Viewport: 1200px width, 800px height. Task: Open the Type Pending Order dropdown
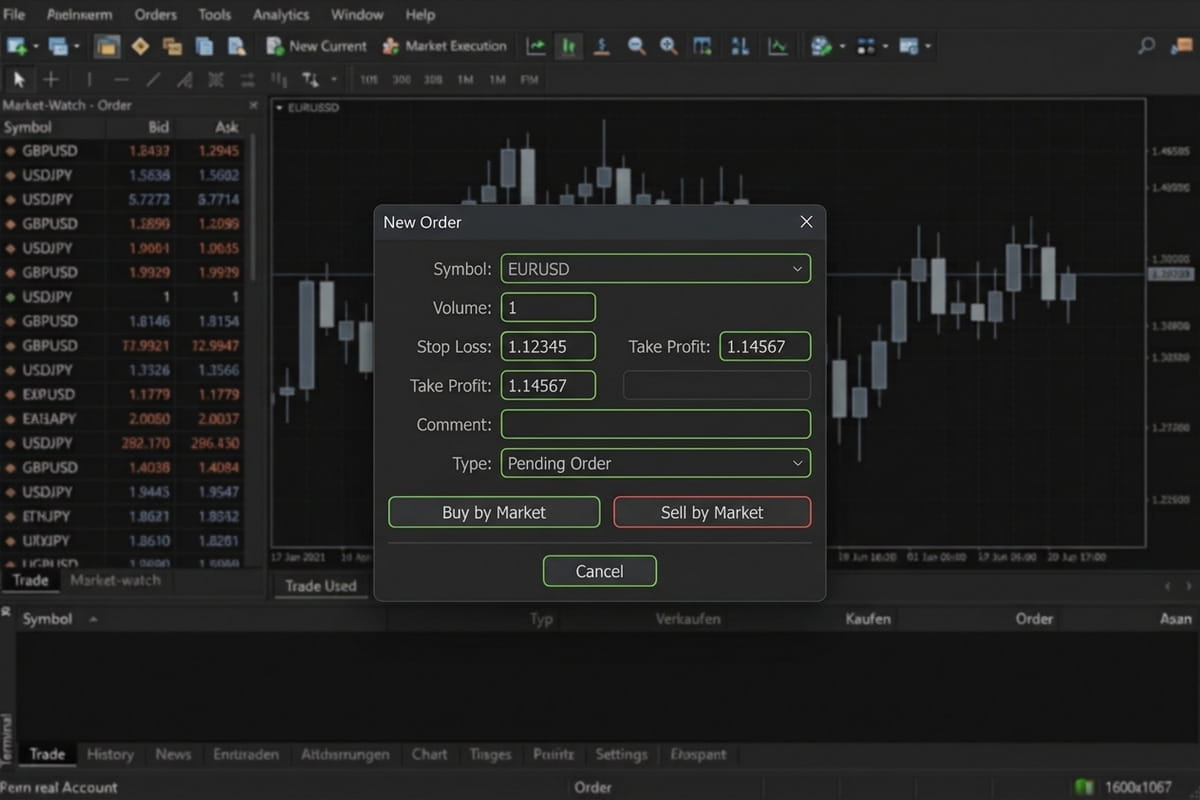(655, 463)
